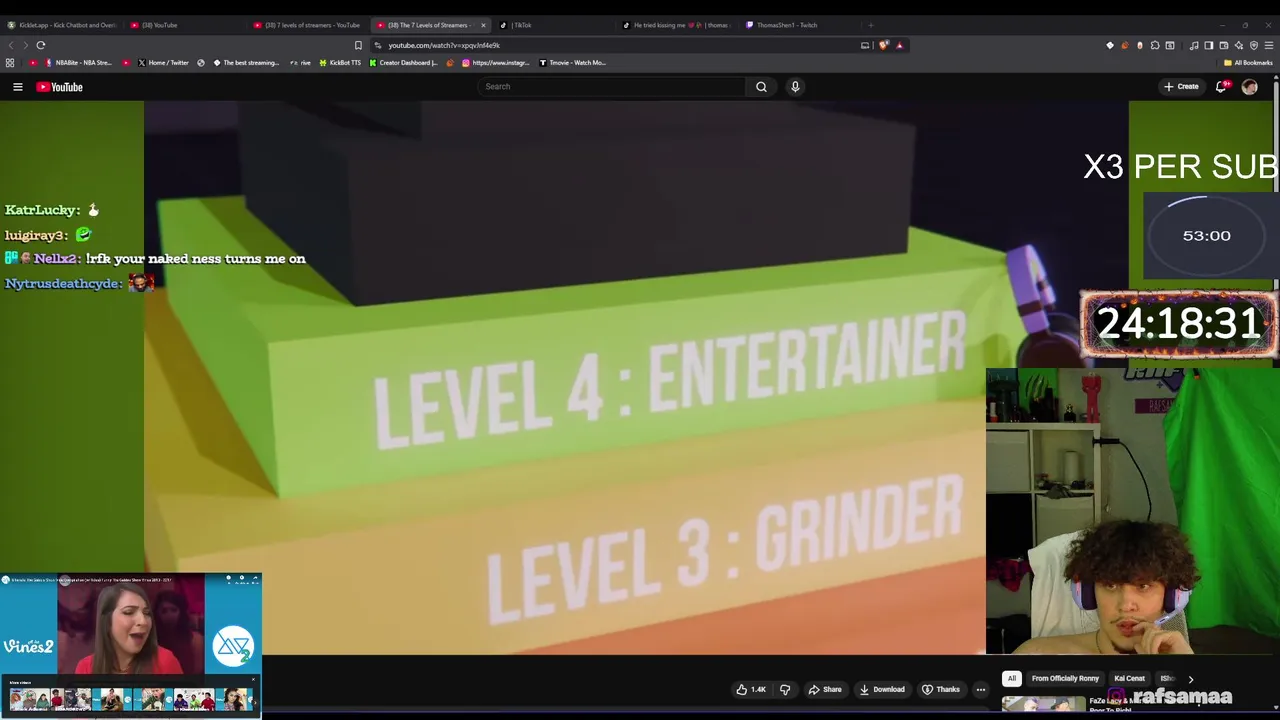
Task: Switch to Kicklet.app tab
Action: pos(61,25)
